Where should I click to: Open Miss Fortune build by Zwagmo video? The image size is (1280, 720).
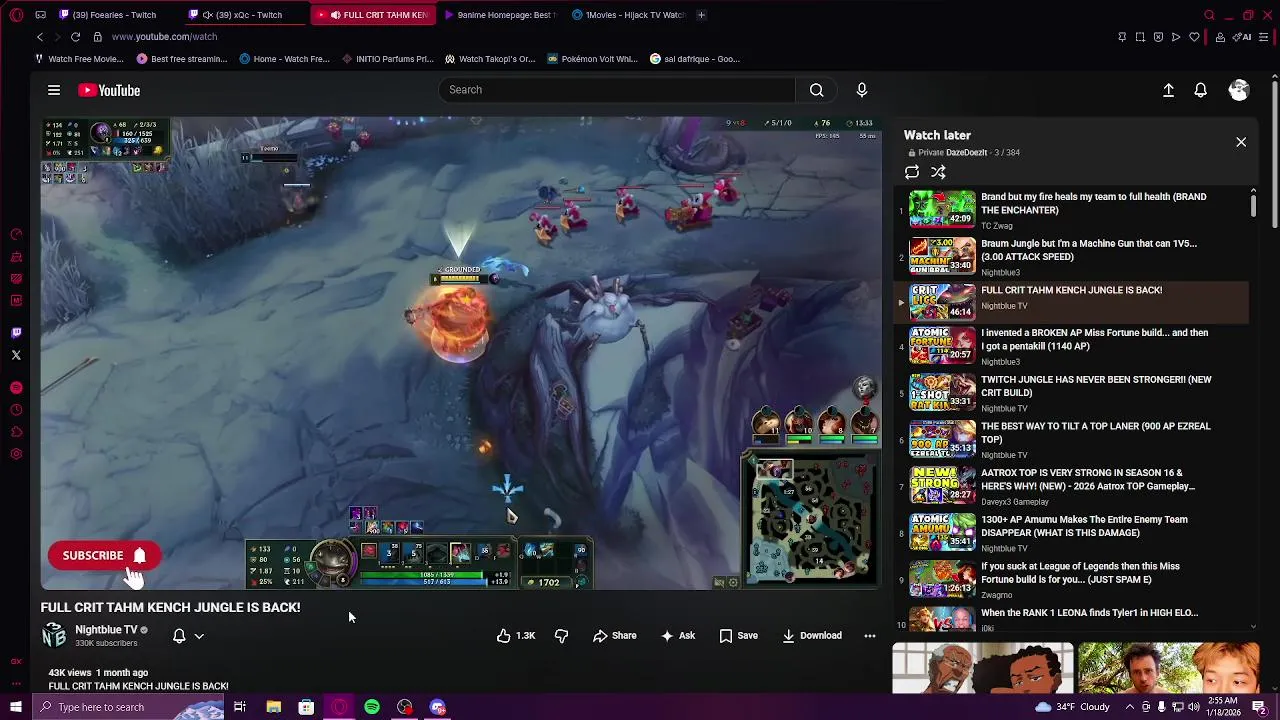[1070, 580]
